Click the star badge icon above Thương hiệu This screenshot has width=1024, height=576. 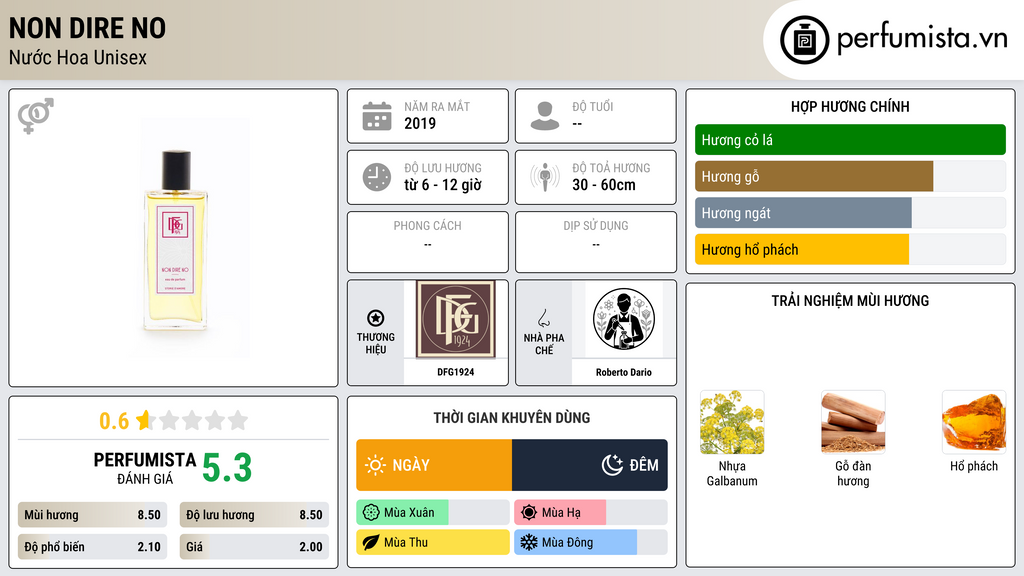(x=376, y=318)
